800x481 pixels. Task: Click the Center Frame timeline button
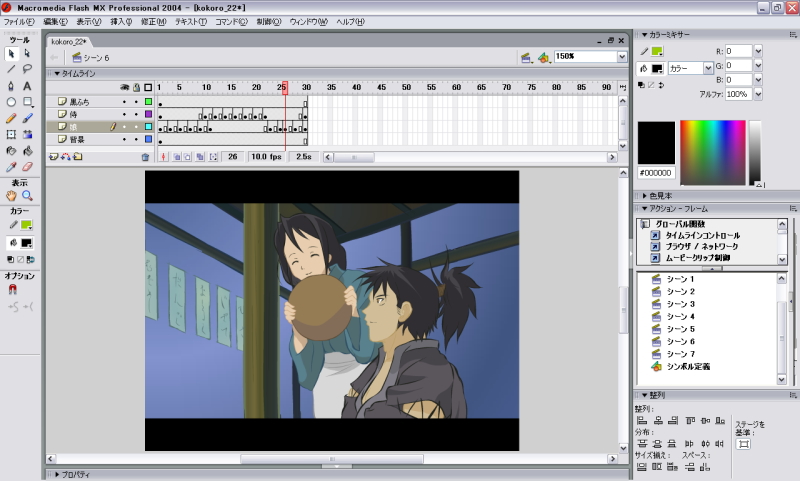(x=163, y=157)
